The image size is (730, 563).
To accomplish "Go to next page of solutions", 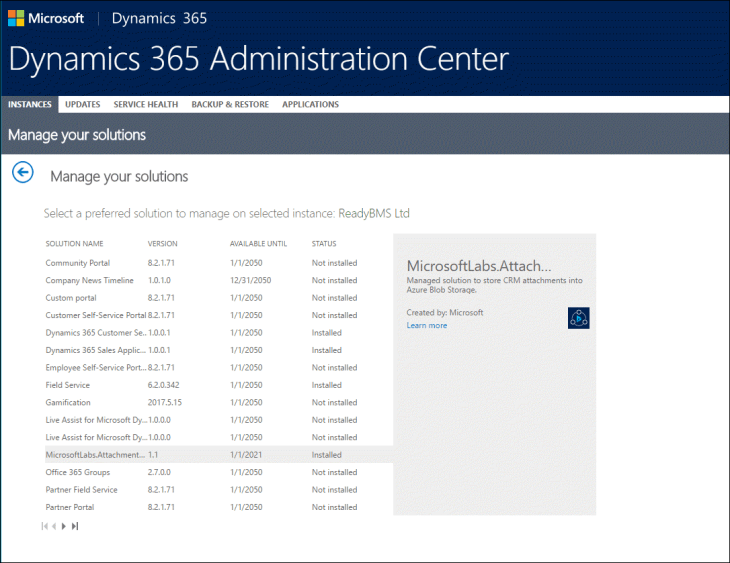I will [64, 526].
